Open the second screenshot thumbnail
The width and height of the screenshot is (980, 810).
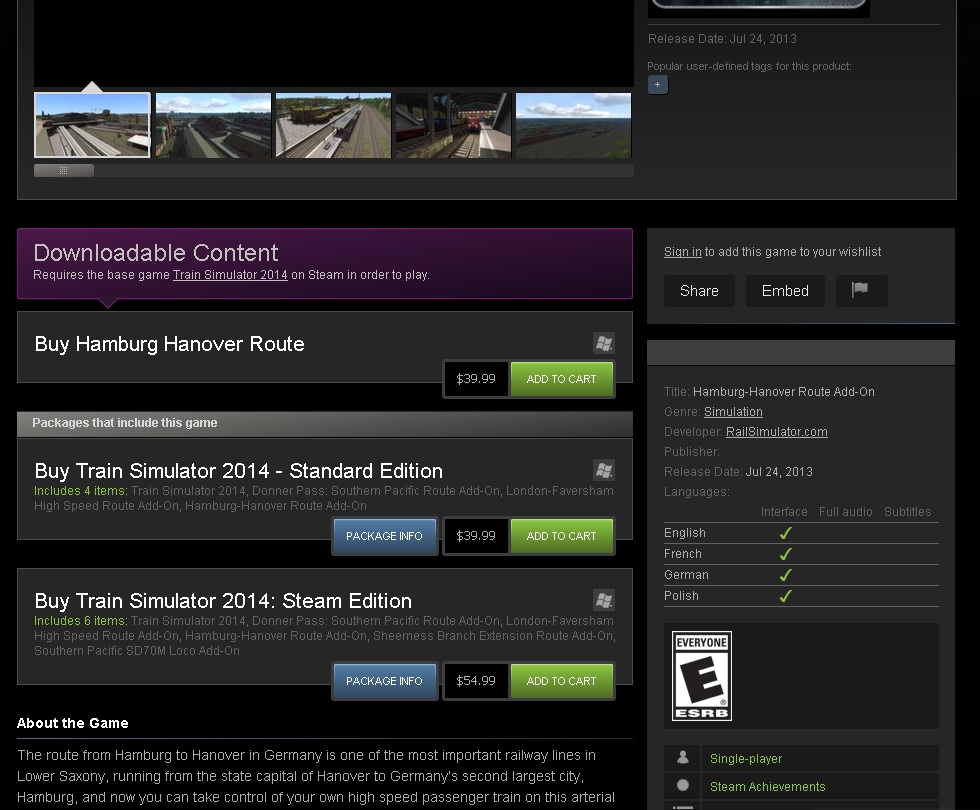pyautogui.click(x=213, y=125)
